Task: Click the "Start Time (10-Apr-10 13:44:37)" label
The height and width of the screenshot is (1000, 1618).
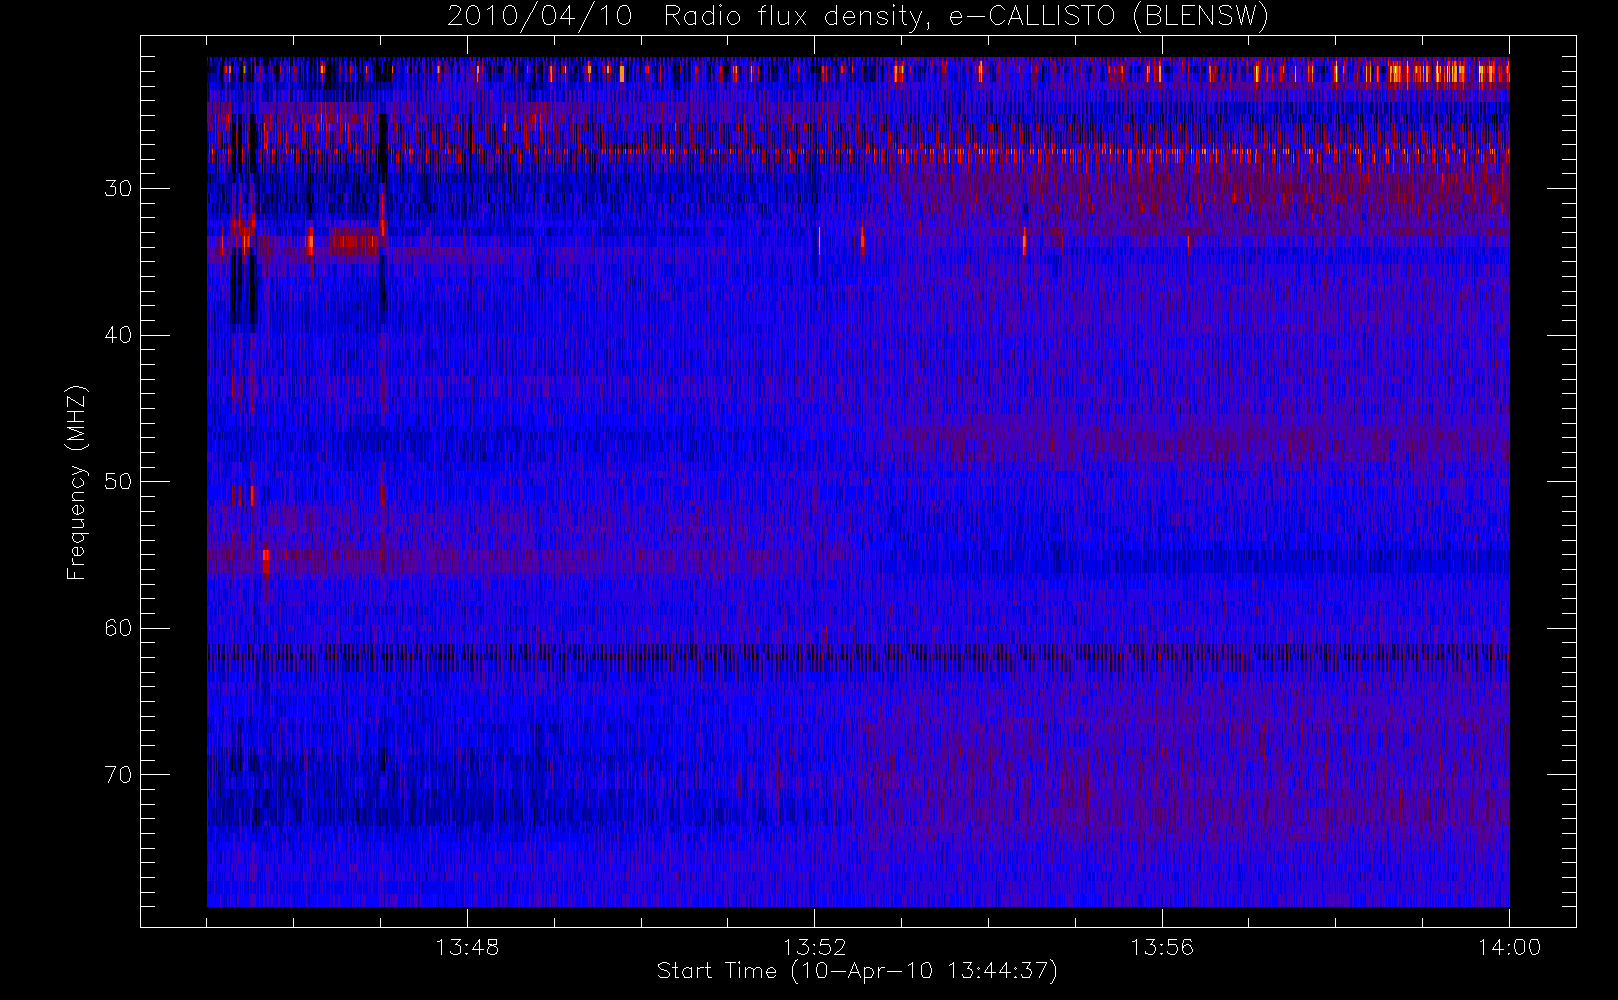Action: coord(857,971)
